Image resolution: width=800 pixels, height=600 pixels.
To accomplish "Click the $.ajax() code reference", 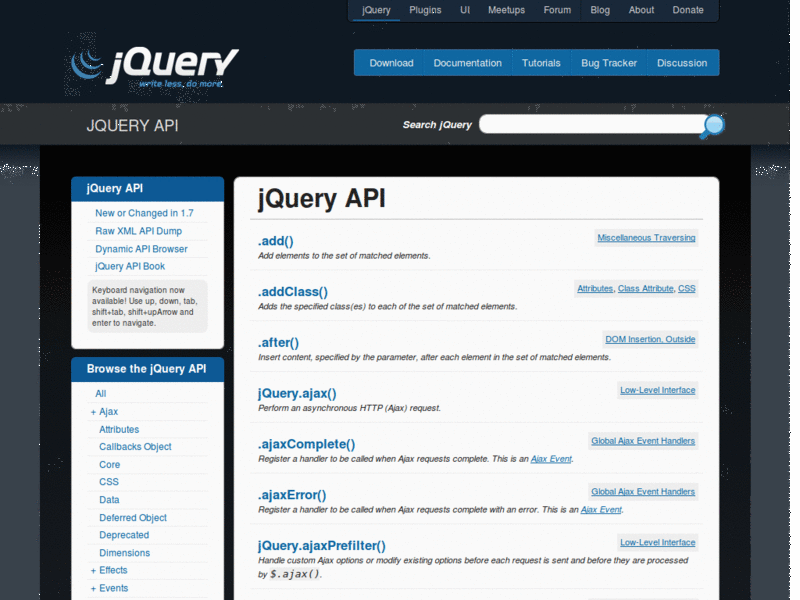I will 295,574.
